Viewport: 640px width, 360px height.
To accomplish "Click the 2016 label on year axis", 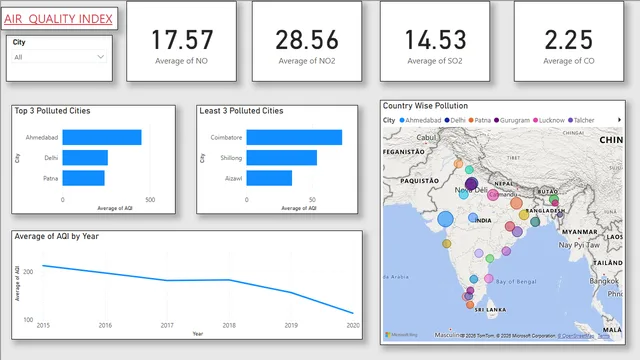I will click(x=105, y=325).
